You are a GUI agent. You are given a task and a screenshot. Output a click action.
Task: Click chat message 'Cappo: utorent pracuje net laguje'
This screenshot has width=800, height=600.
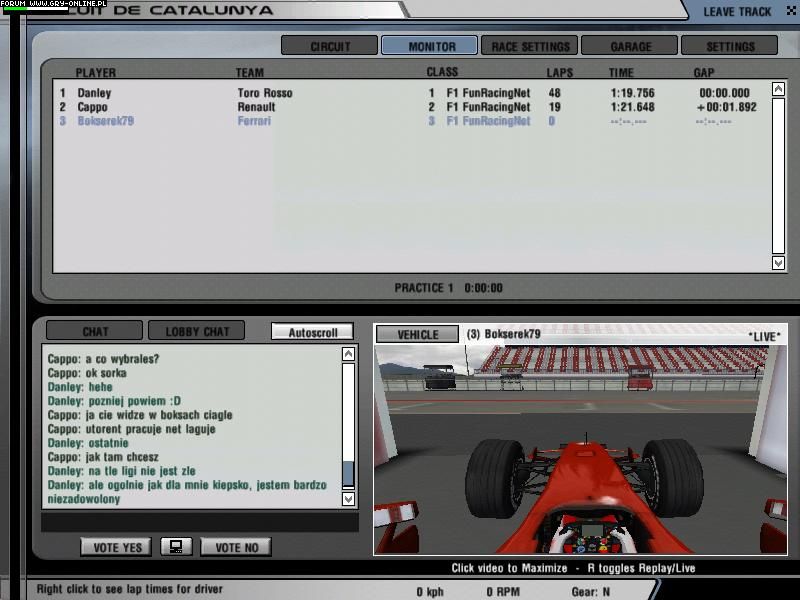pyautogui.click(x=132, y=429)
